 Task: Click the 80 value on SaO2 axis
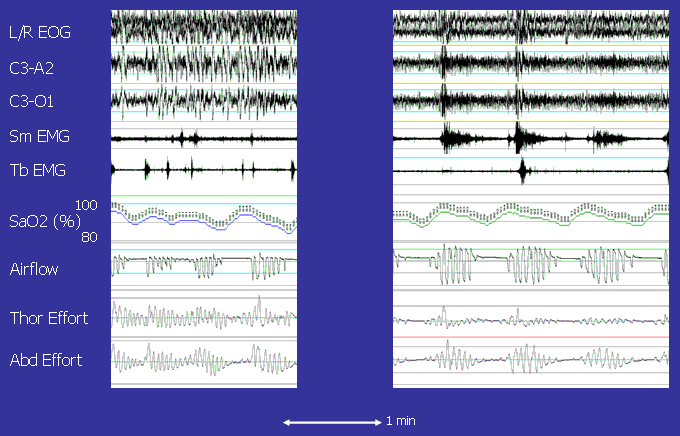[90, 237]
